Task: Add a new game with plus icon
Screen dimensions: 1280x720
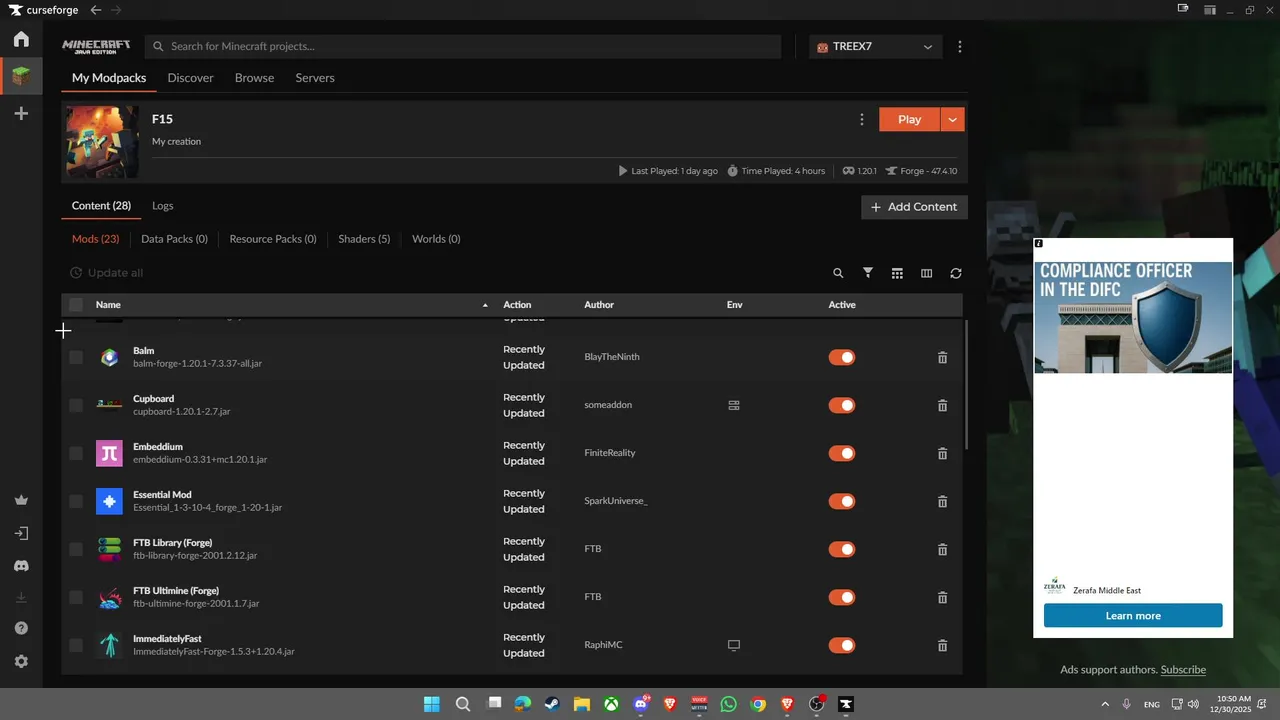Action: point(21,114)
